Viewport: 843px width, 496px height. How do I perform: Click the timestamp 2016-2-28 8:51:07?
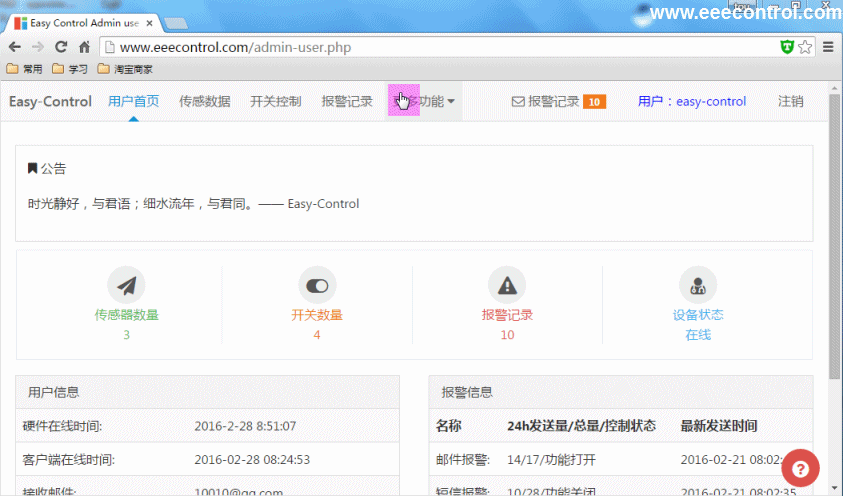click(245, 426)
